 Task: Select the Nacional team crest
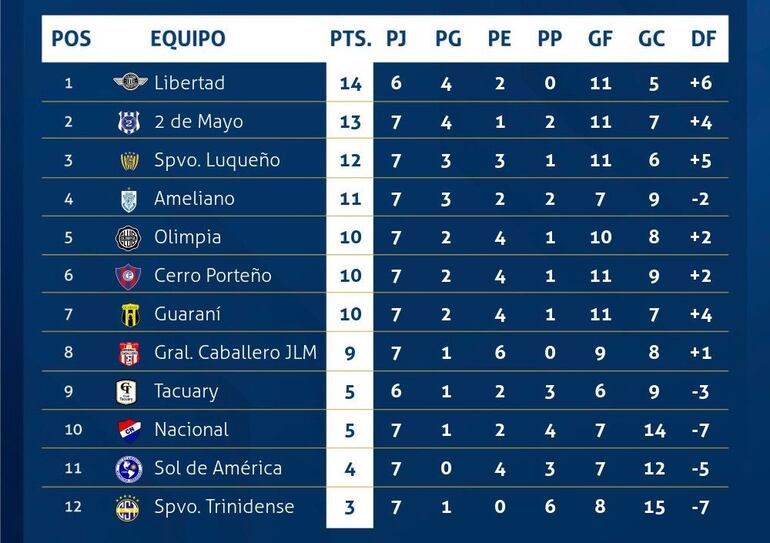coord(129,430)
